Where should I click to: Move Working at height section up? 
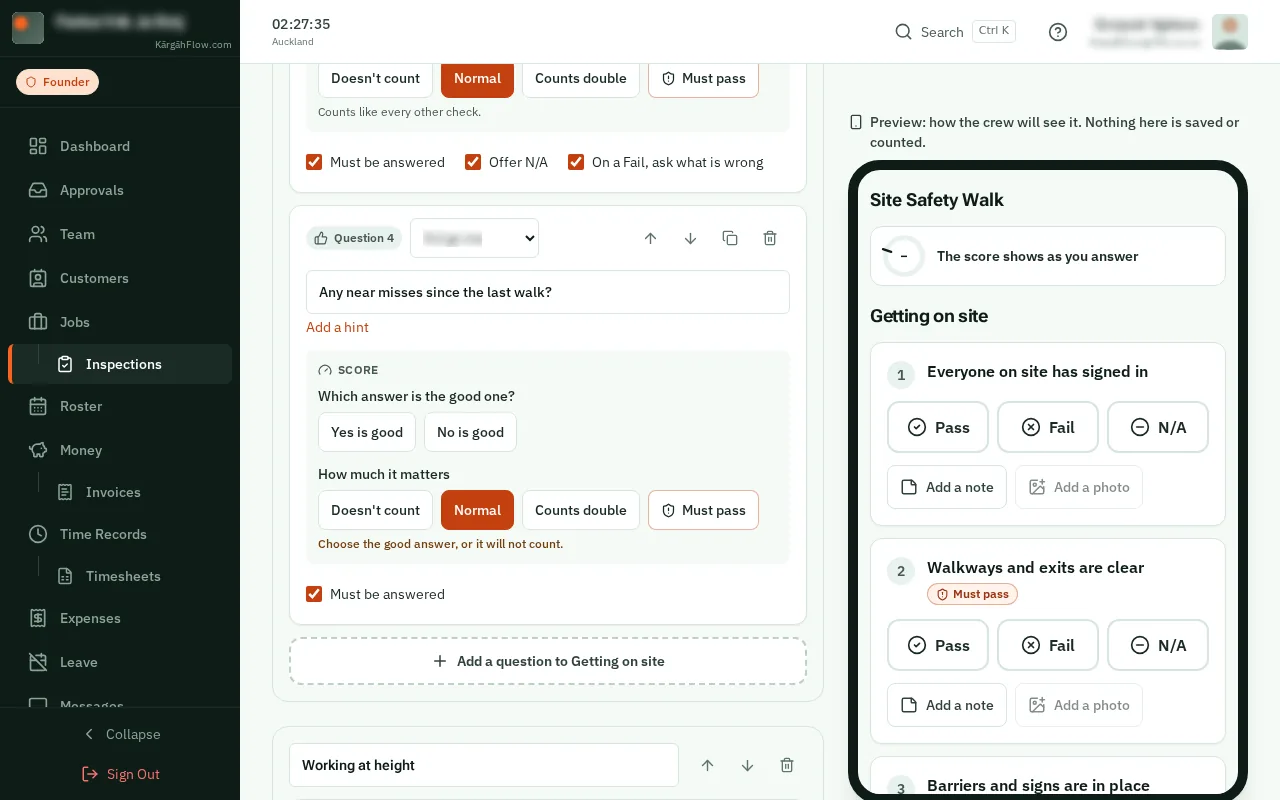coord(707,765)
